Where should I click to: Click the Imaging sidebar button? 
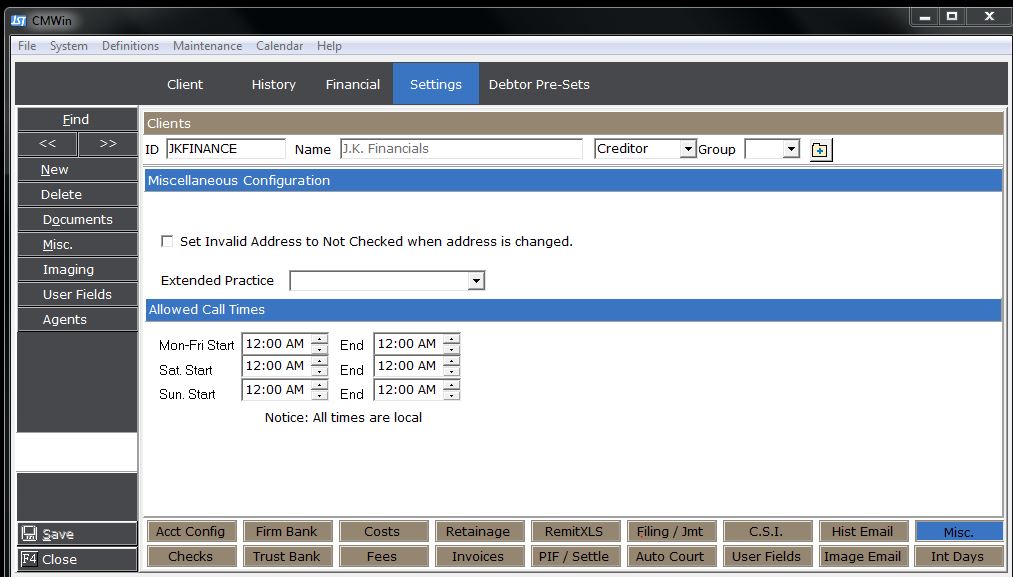pos(77,269)
